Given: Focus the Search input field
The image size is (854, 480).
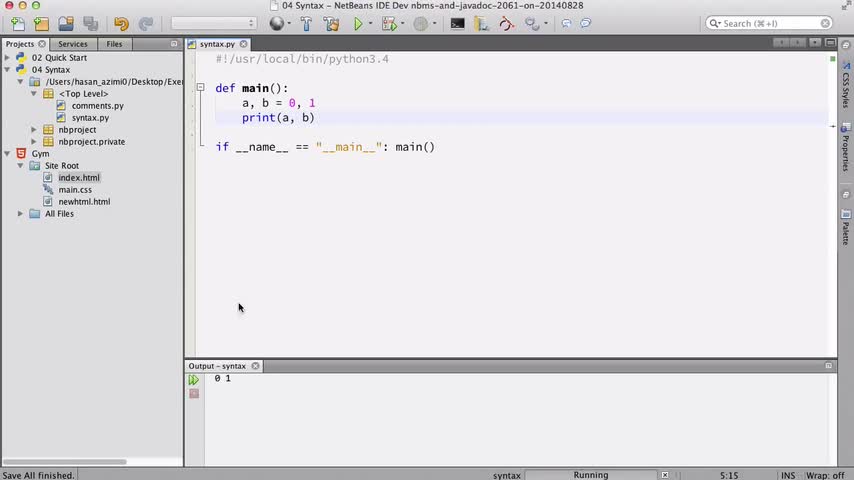Looking at the screenshot, I should (768, 23).
